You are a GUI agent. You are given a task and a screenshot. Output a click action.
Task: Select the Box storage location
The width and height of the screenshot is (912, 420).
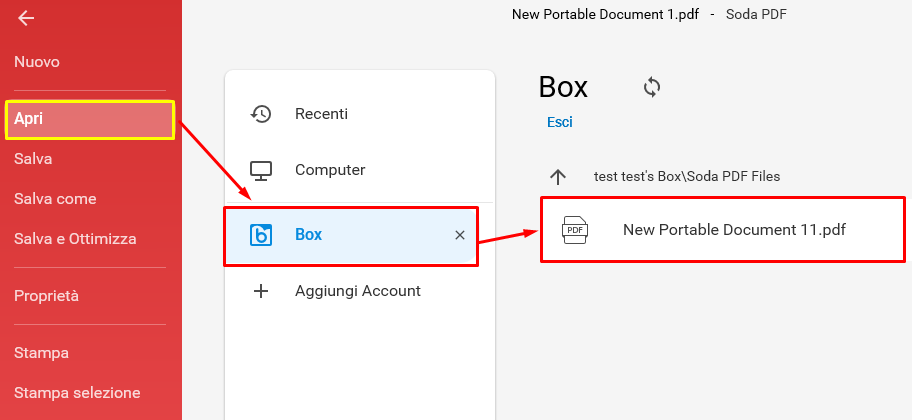click(351, 235)
